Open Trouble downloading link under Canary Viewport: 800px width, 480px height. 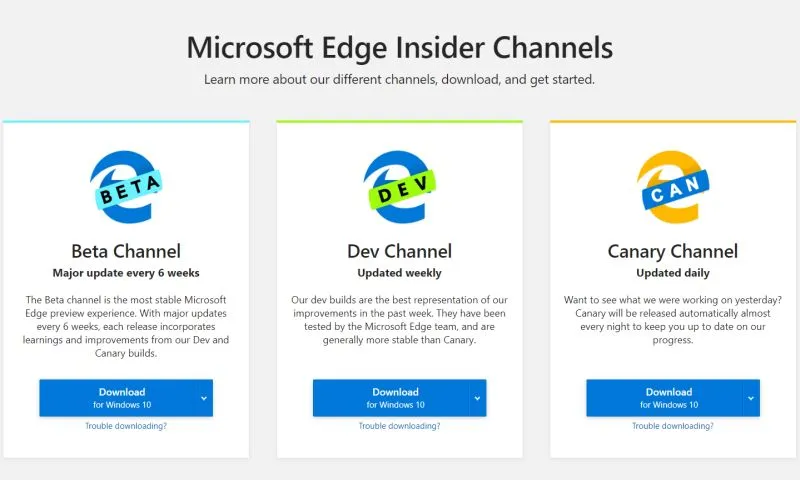coord(672,426)
